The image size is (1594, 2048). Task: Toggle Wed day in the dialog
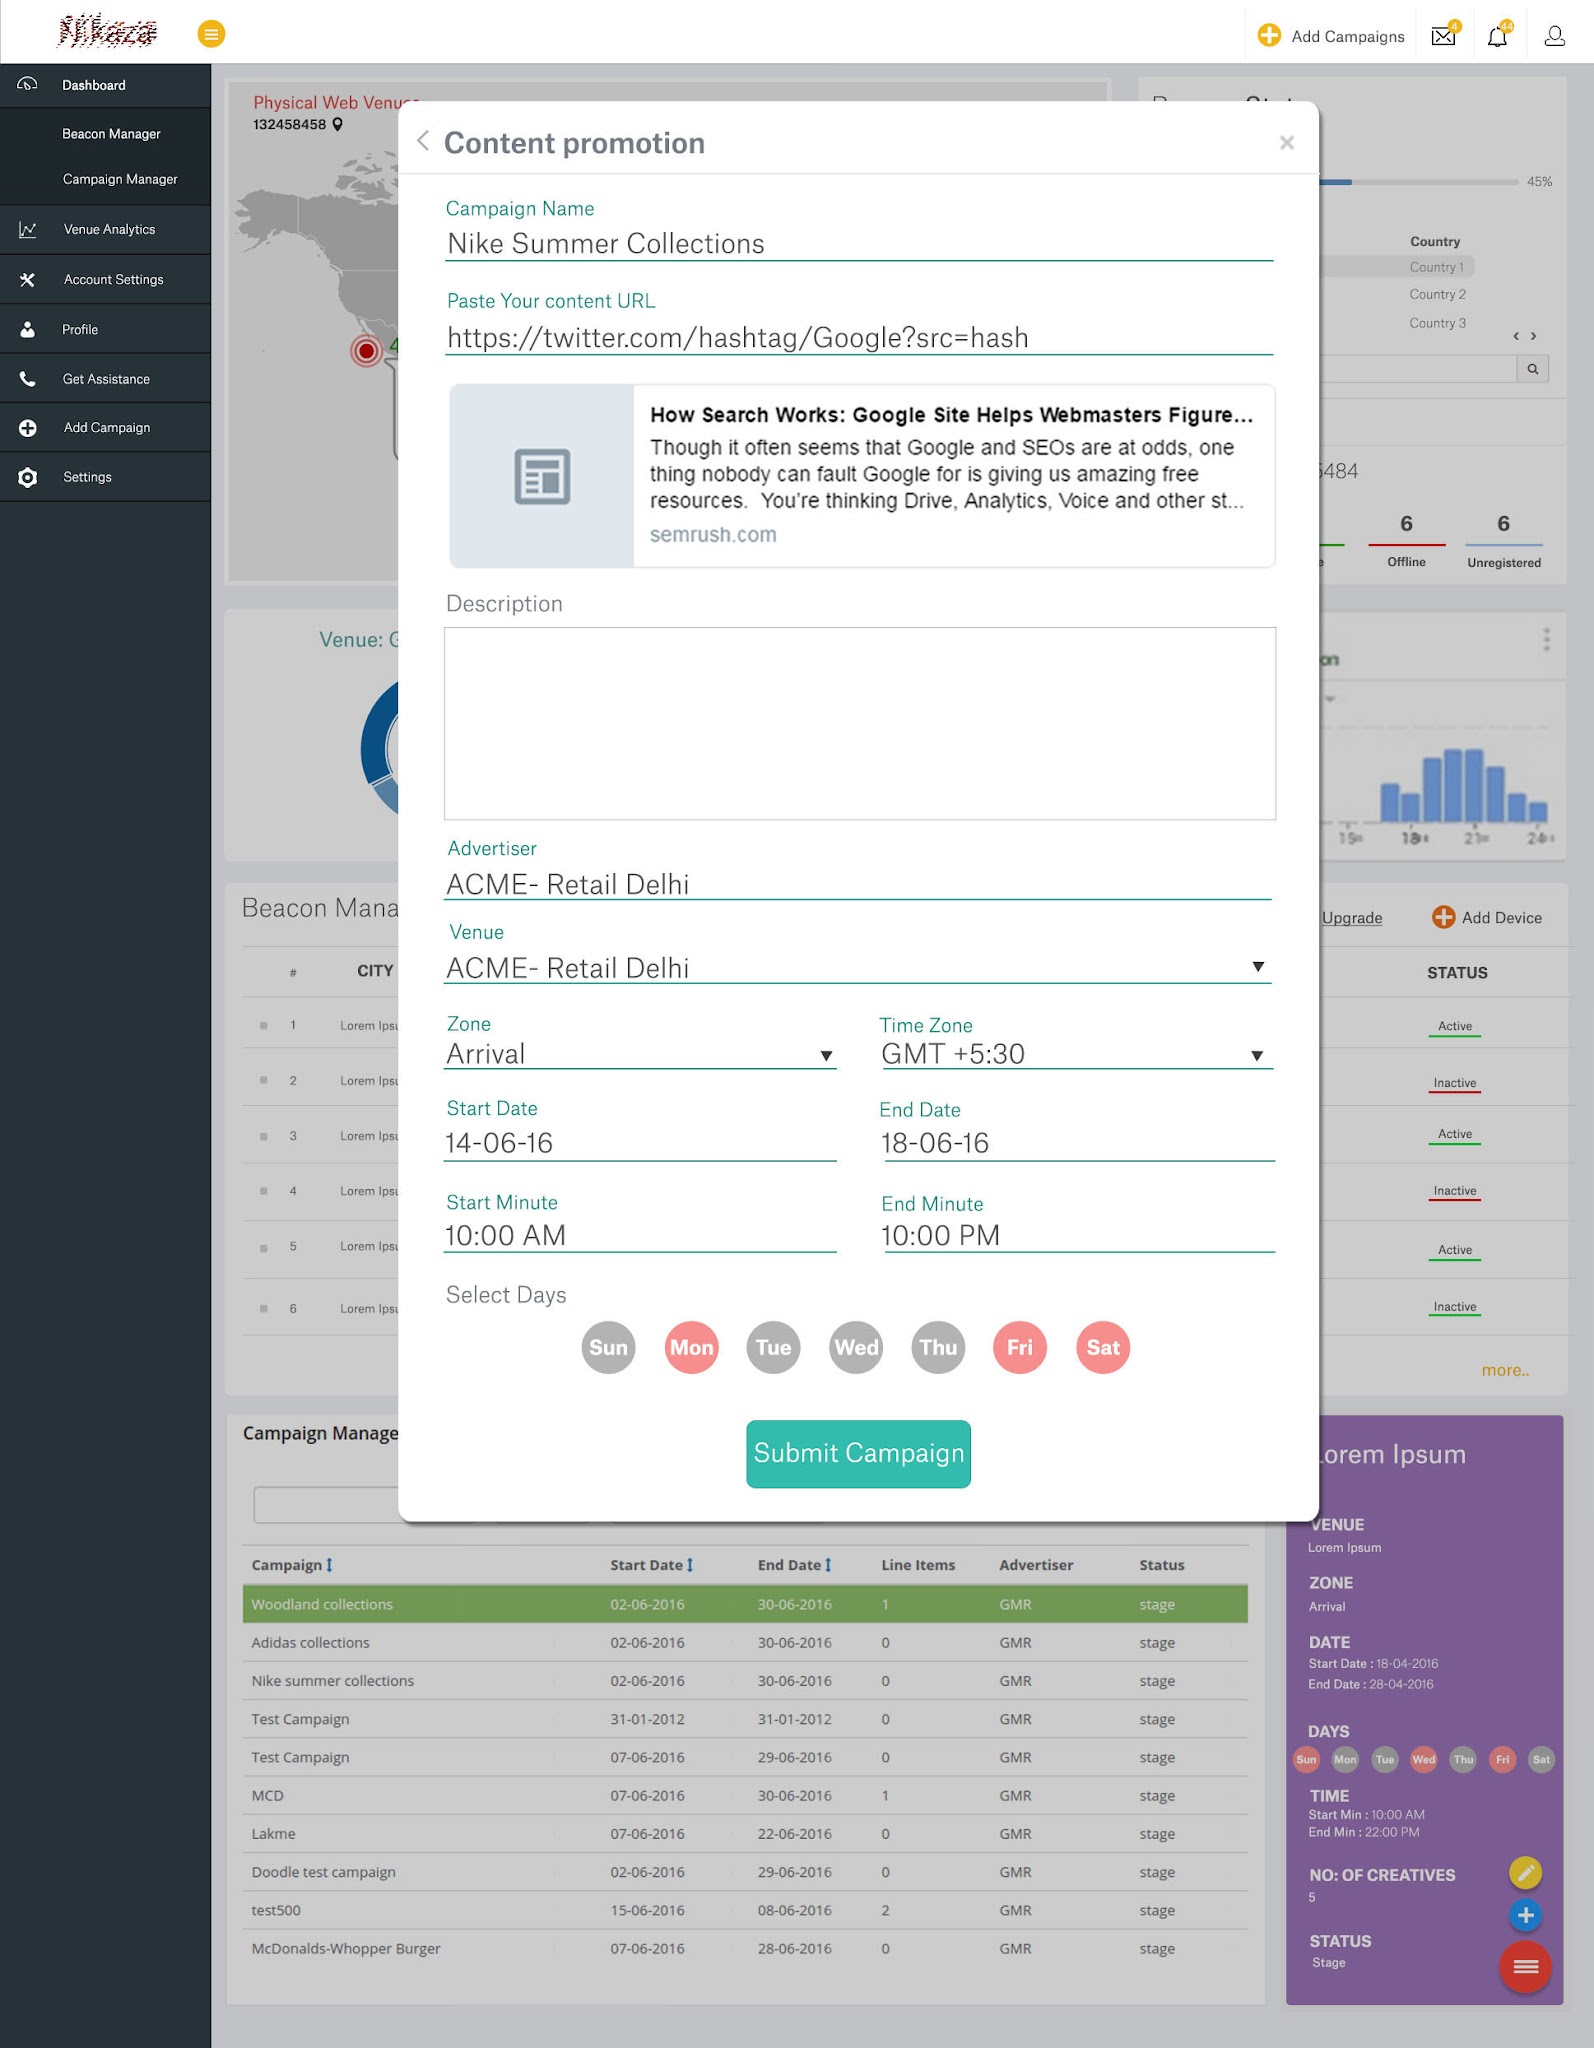point(856,1347)
